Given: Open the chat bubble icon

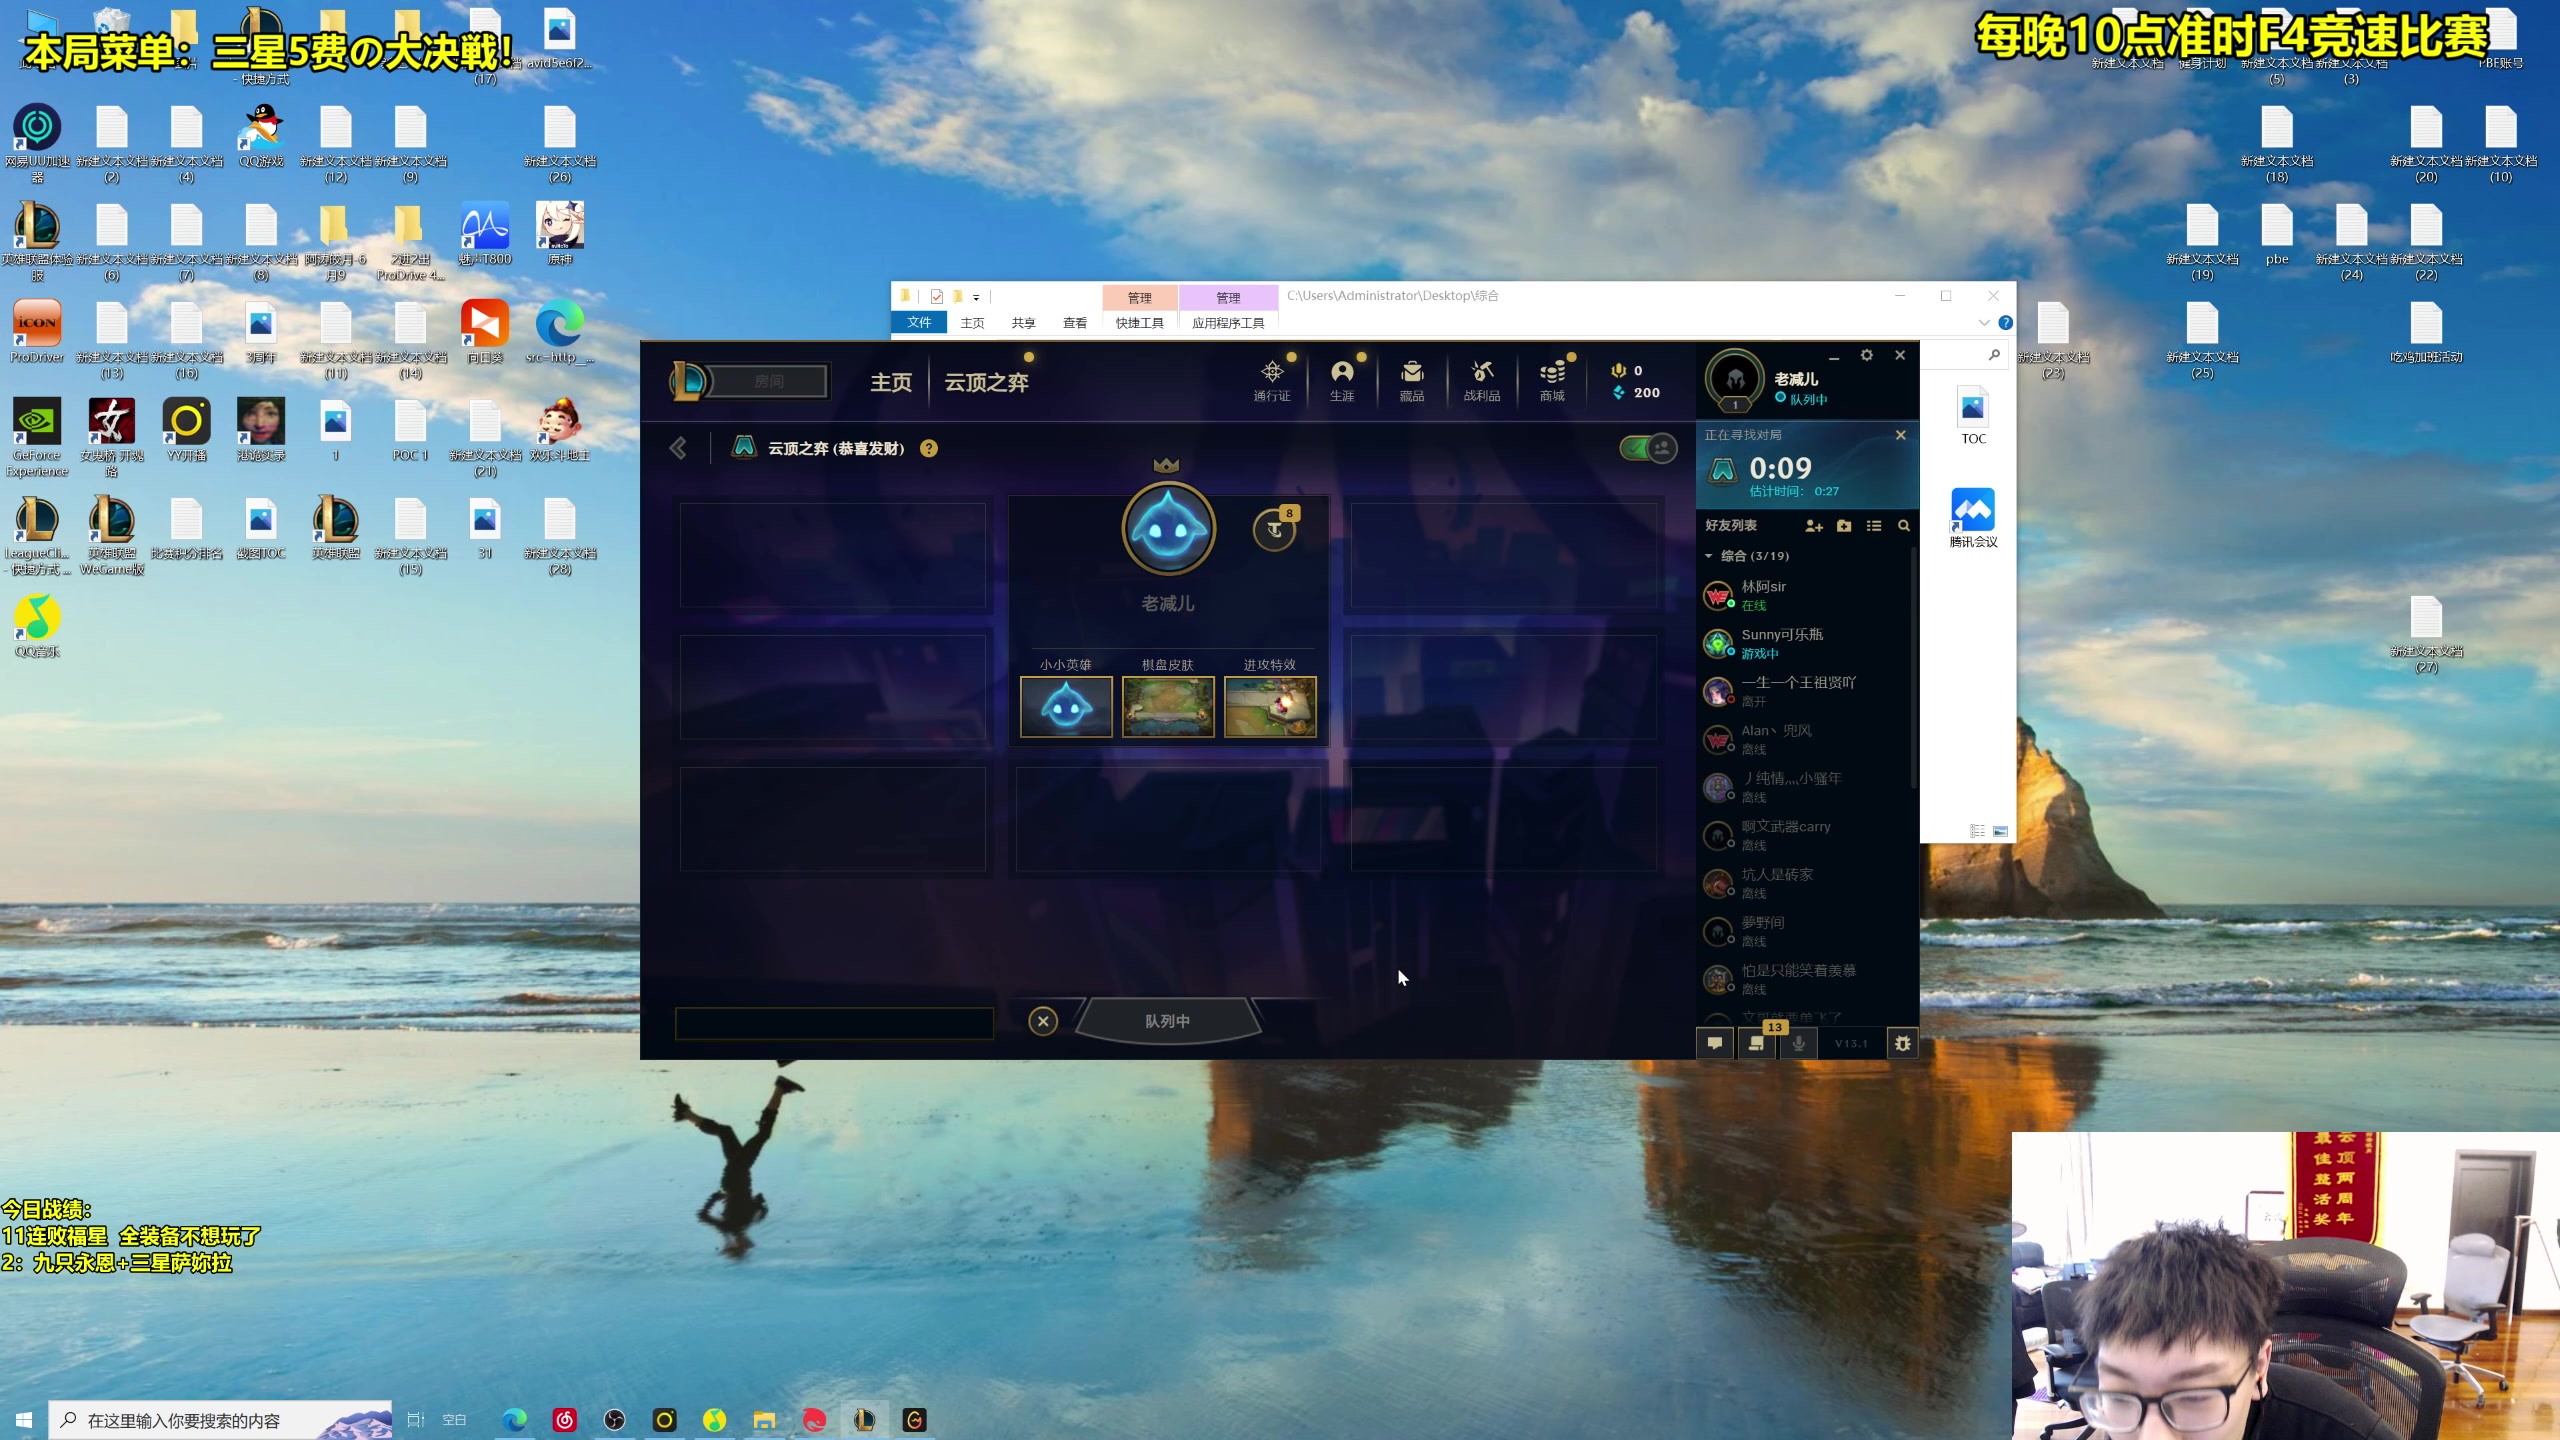Looking at the screenshot, I should coord(1715,1043).
